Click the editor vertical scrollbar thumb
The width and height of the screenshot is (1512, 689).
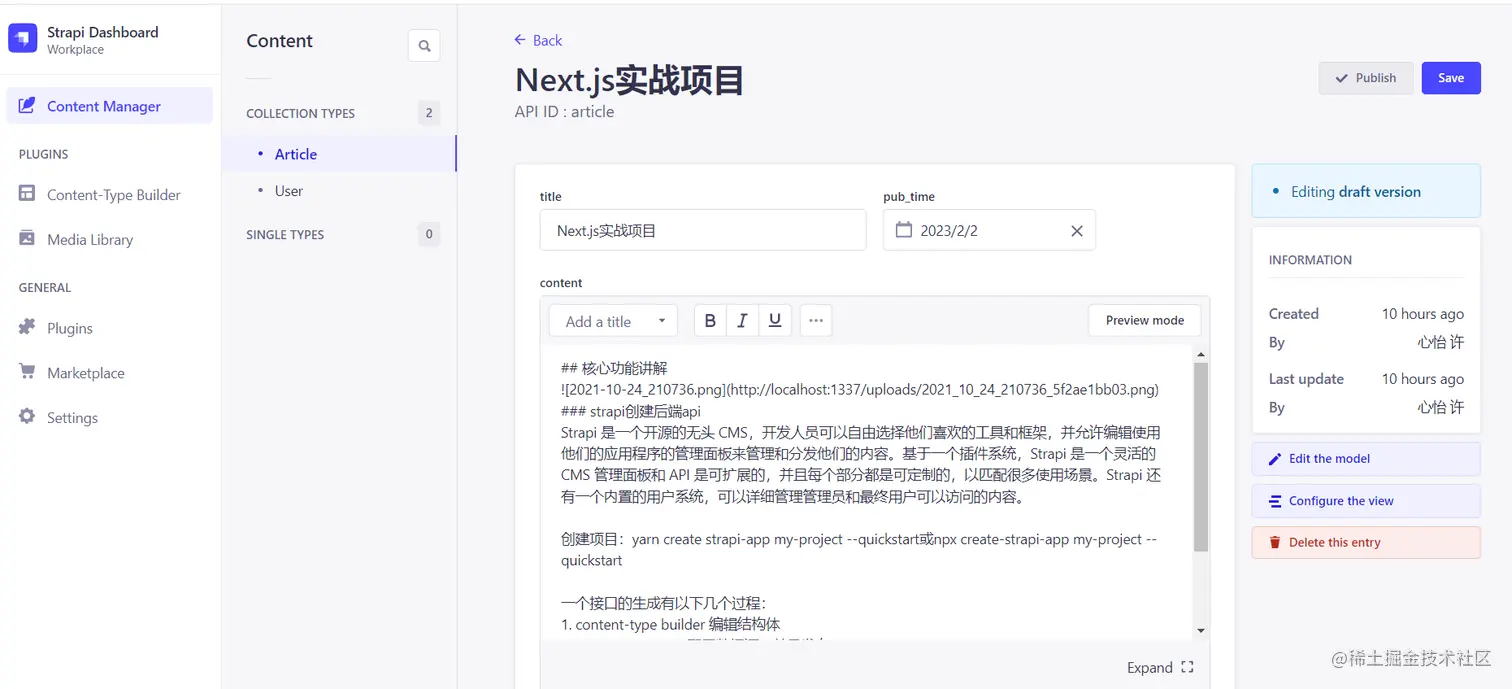(x=1201, y=457)
